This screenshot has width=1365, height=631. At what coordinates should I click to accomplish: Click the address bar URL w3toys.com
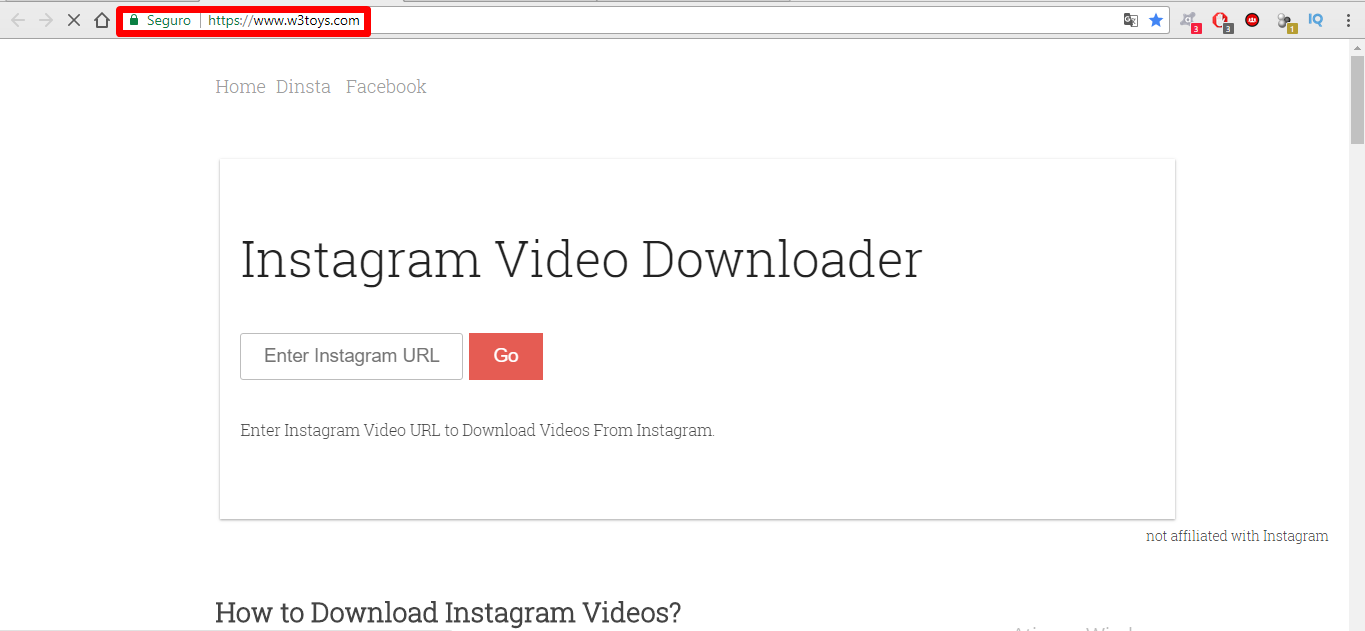(x=284, y=20)
